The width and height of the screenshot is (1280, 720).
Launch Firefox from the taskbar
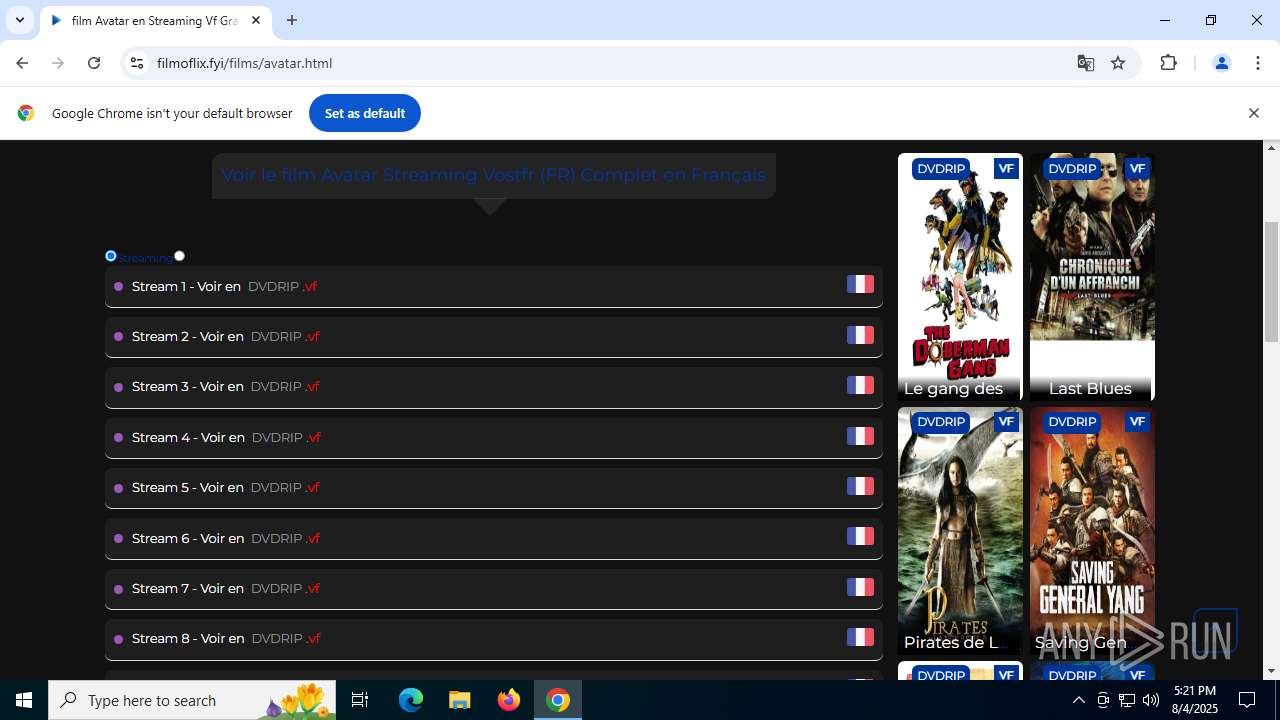pos(509,700)
